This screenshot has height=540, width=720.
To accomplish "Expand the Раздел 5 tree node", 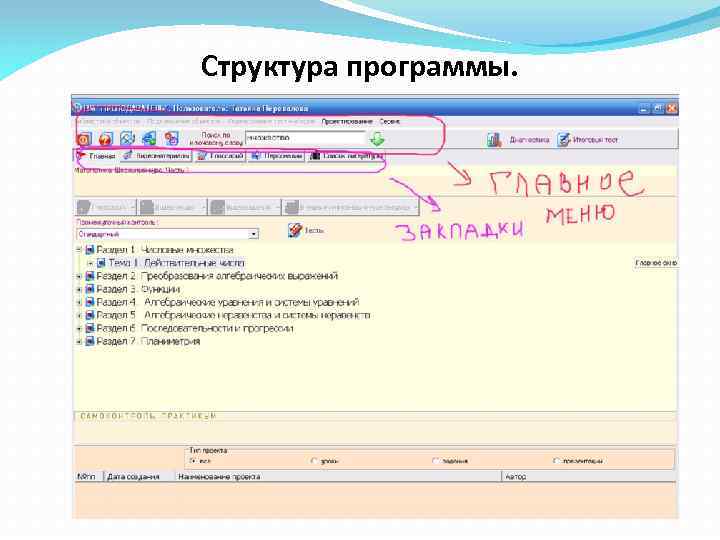I will (79, 315).
